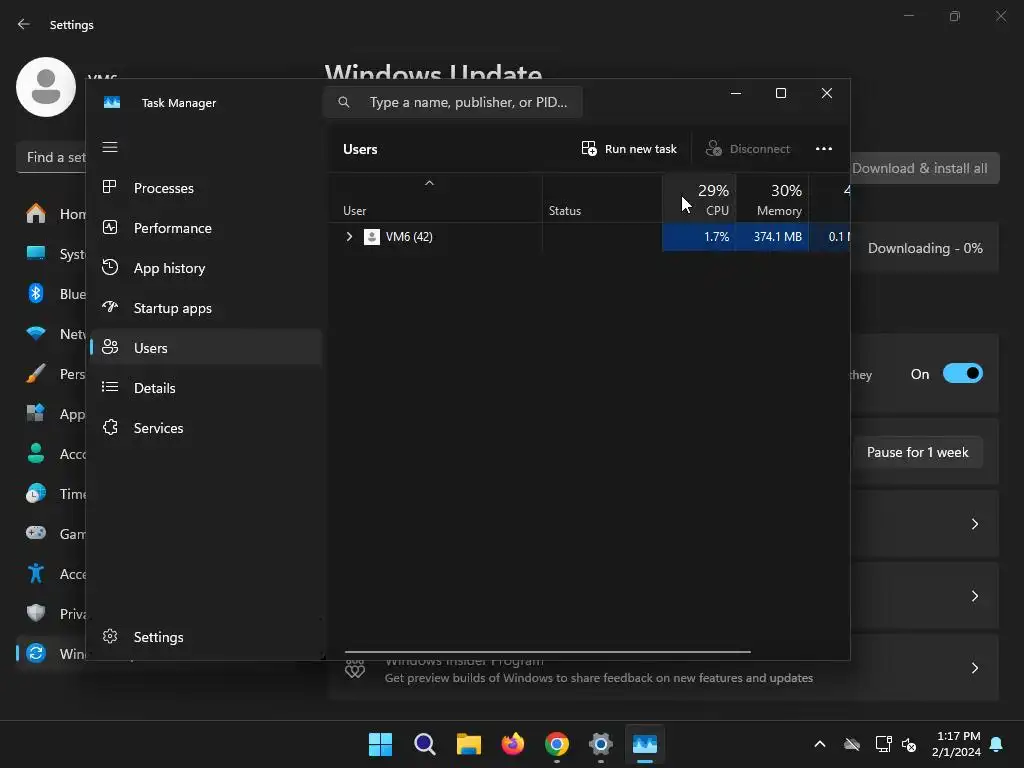Screen dimensions: 1024x768
Task: Open the Accounts icon in Settings sidebar
Action: click(36, 453)
